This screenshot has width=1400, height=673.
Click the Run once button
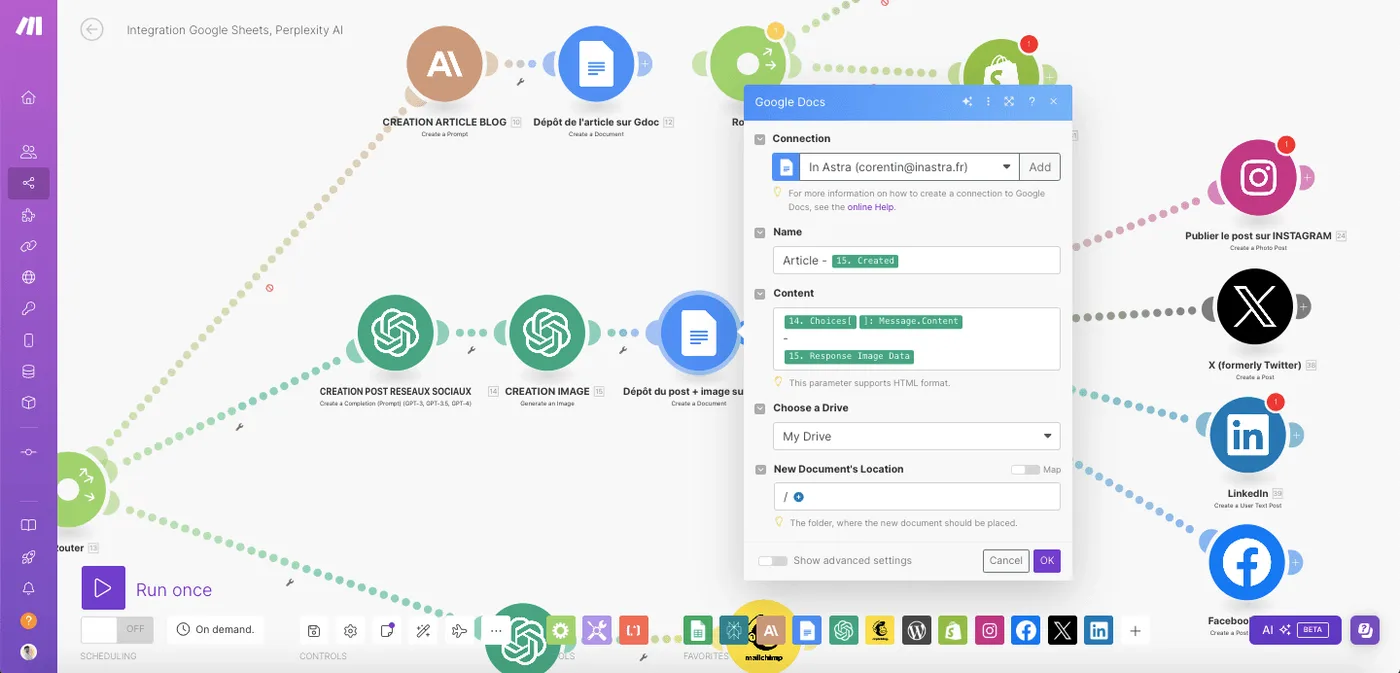click(147, 589)
